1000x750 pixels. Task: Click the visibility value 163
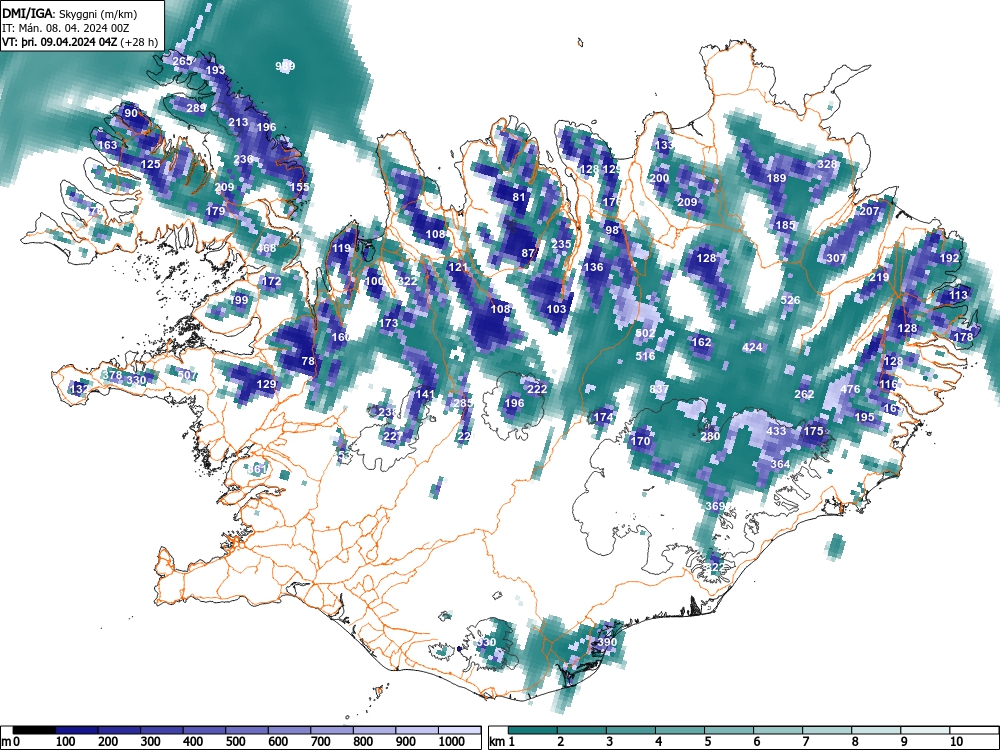[x=107, y=145]
